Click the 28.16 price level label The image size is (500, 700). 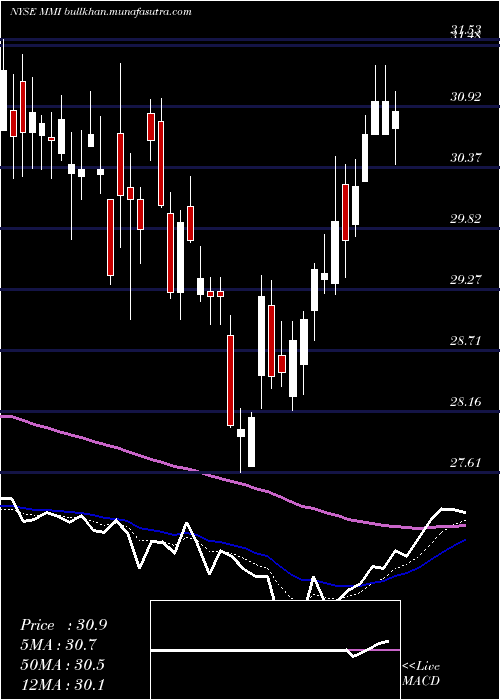pos(466,401)
